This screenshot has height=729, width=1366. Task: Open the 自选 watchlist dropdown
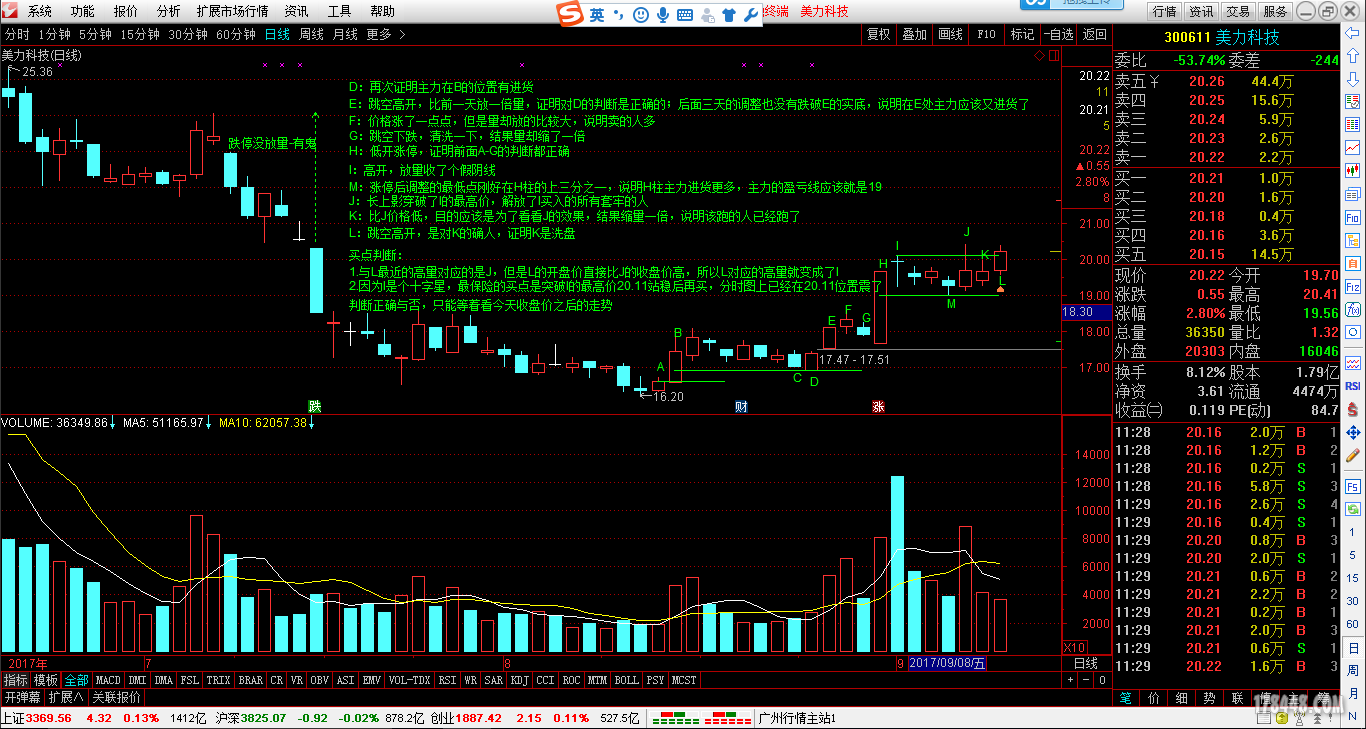click(x=1057, y=34)
